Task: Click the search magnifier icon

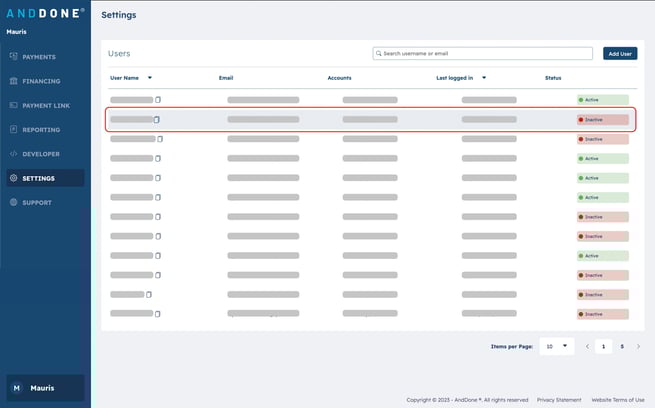Action: pos(378,53)
